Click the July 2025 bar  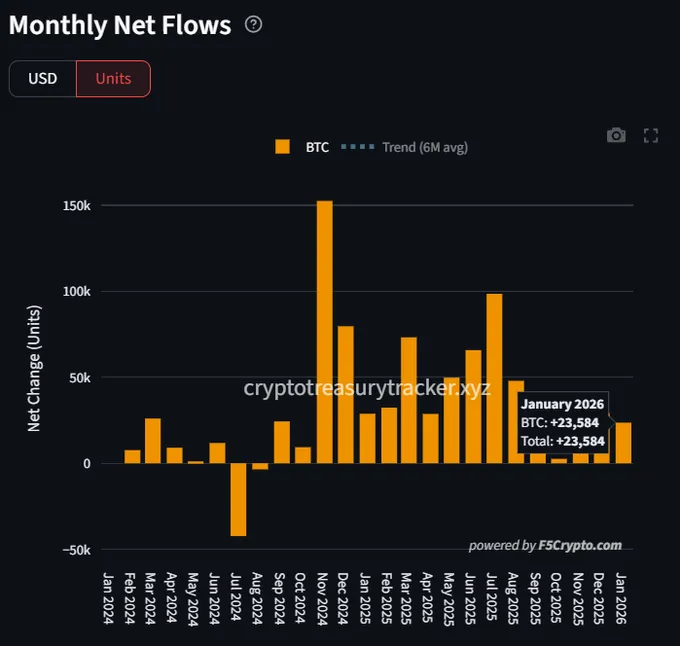(495, 378)
